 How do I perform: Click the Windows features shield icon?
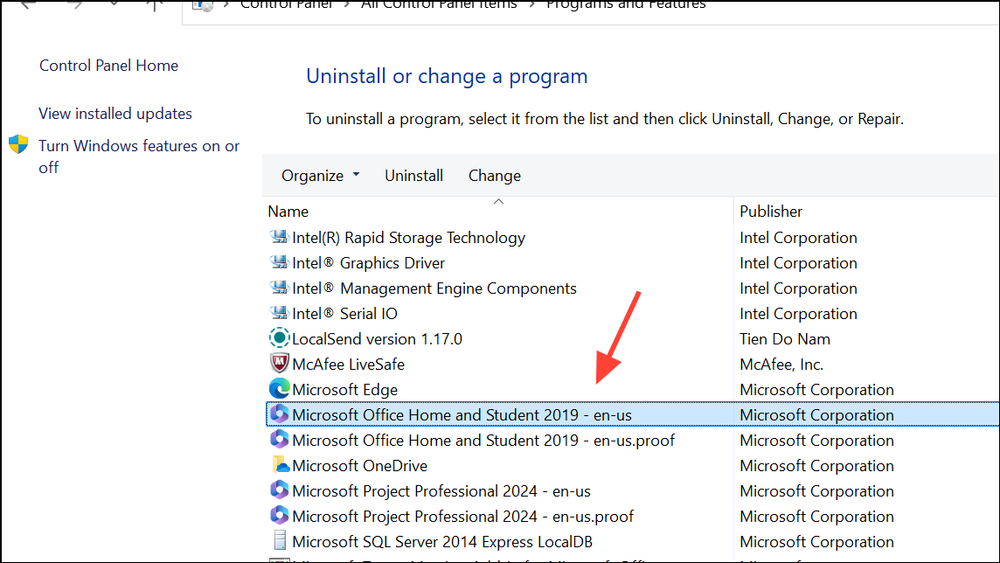tap(18, 145)
